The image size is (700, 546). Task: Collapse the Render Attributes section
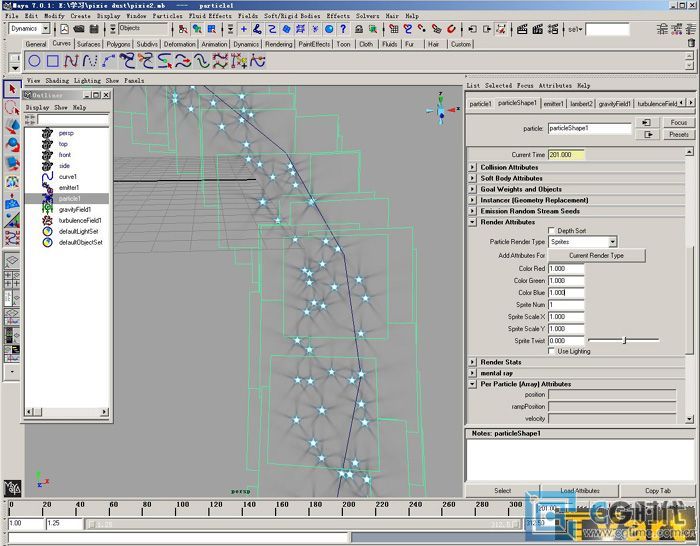pyautogui.click(x=472, y=222)
